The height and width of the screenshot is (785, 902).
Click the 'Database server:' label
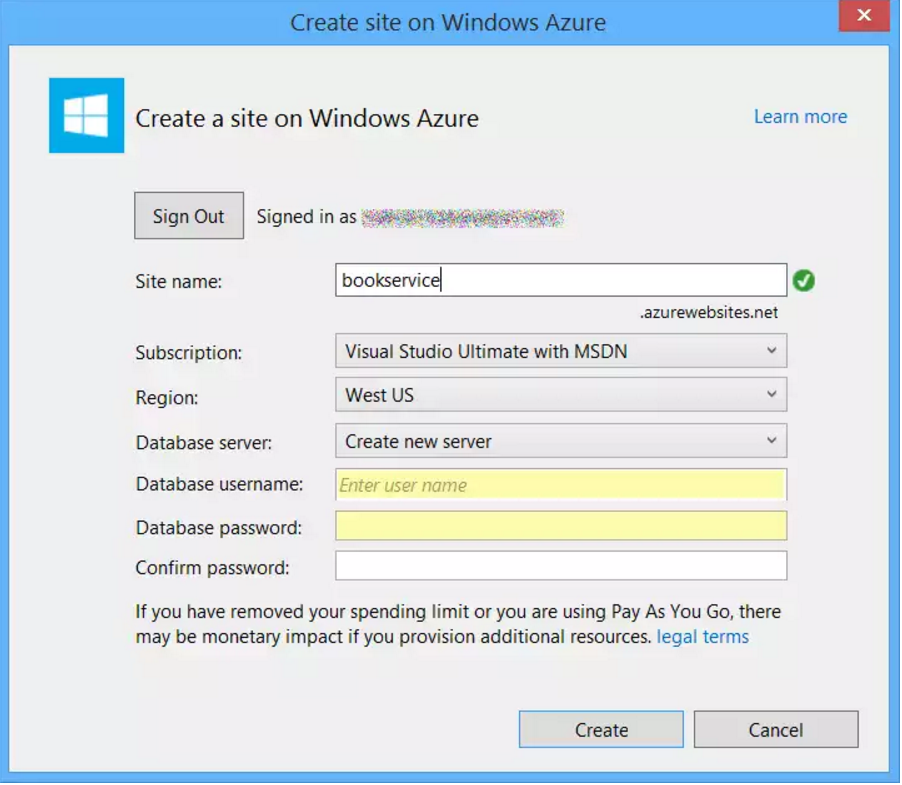[x=204, y=443]
